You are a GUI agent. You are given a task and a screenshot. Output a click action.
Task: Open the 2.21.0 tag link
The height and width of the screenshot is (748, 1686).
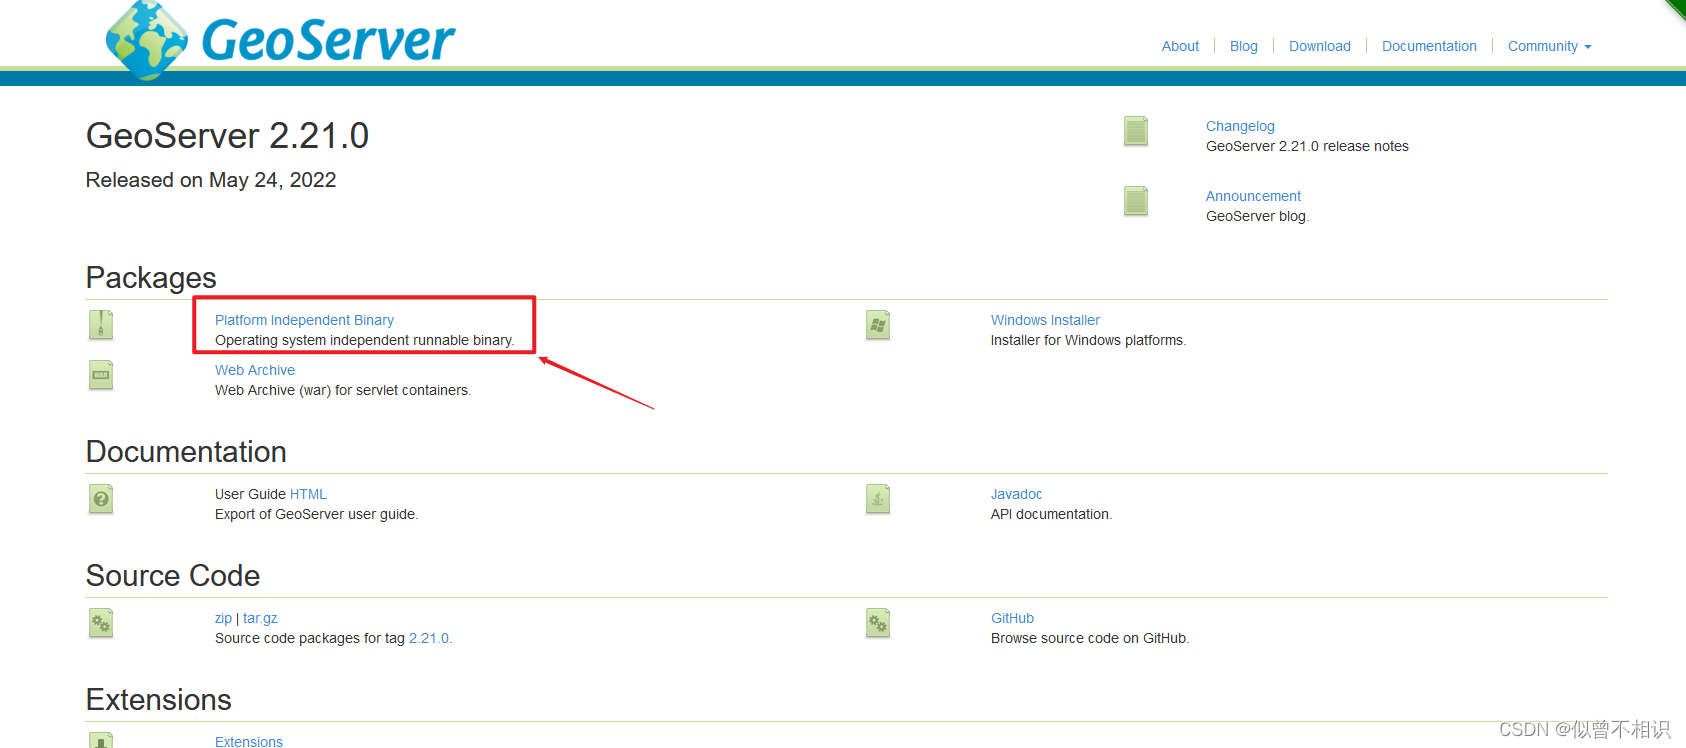[429, 638]
